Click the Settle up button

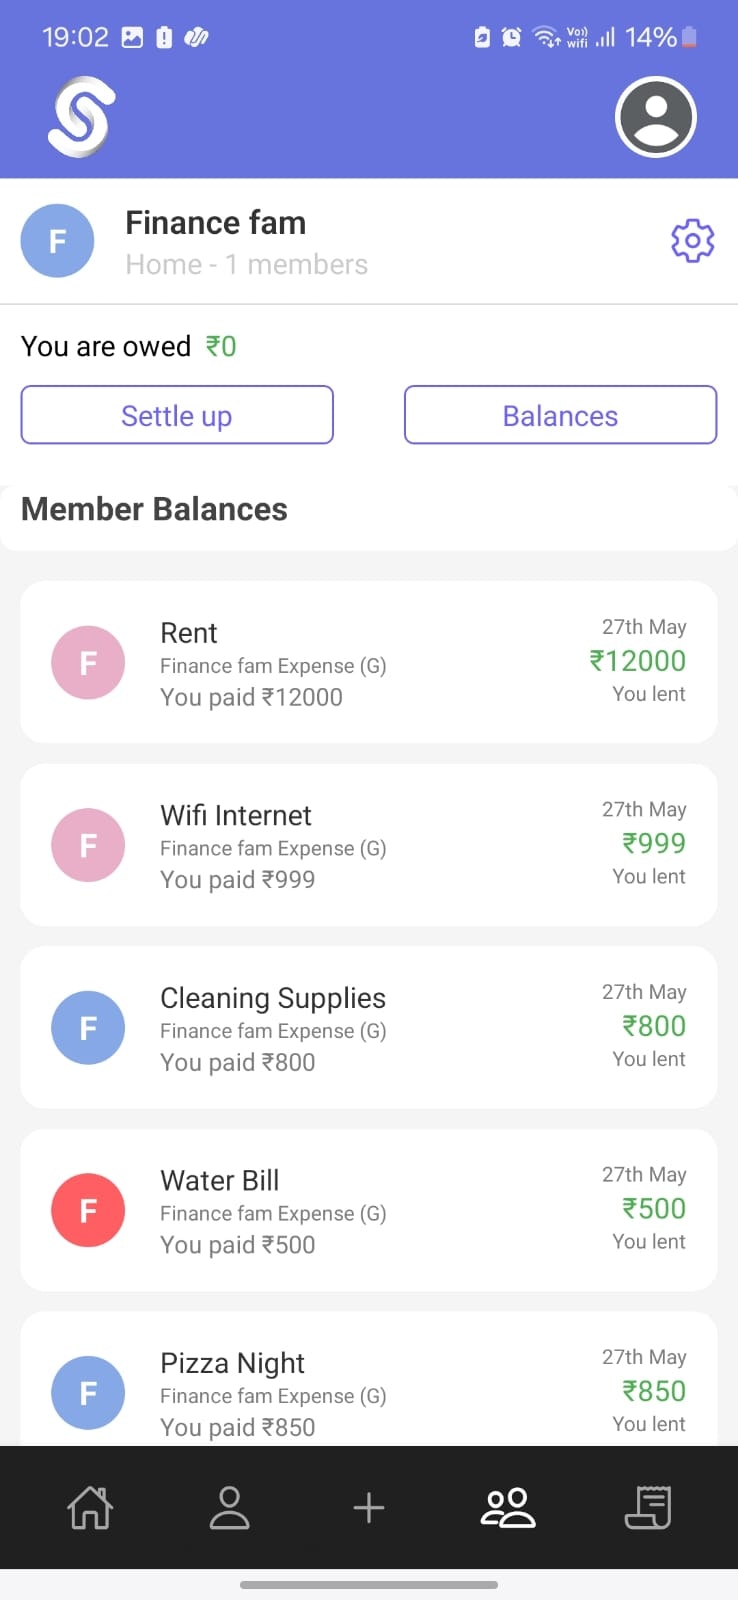177,415
